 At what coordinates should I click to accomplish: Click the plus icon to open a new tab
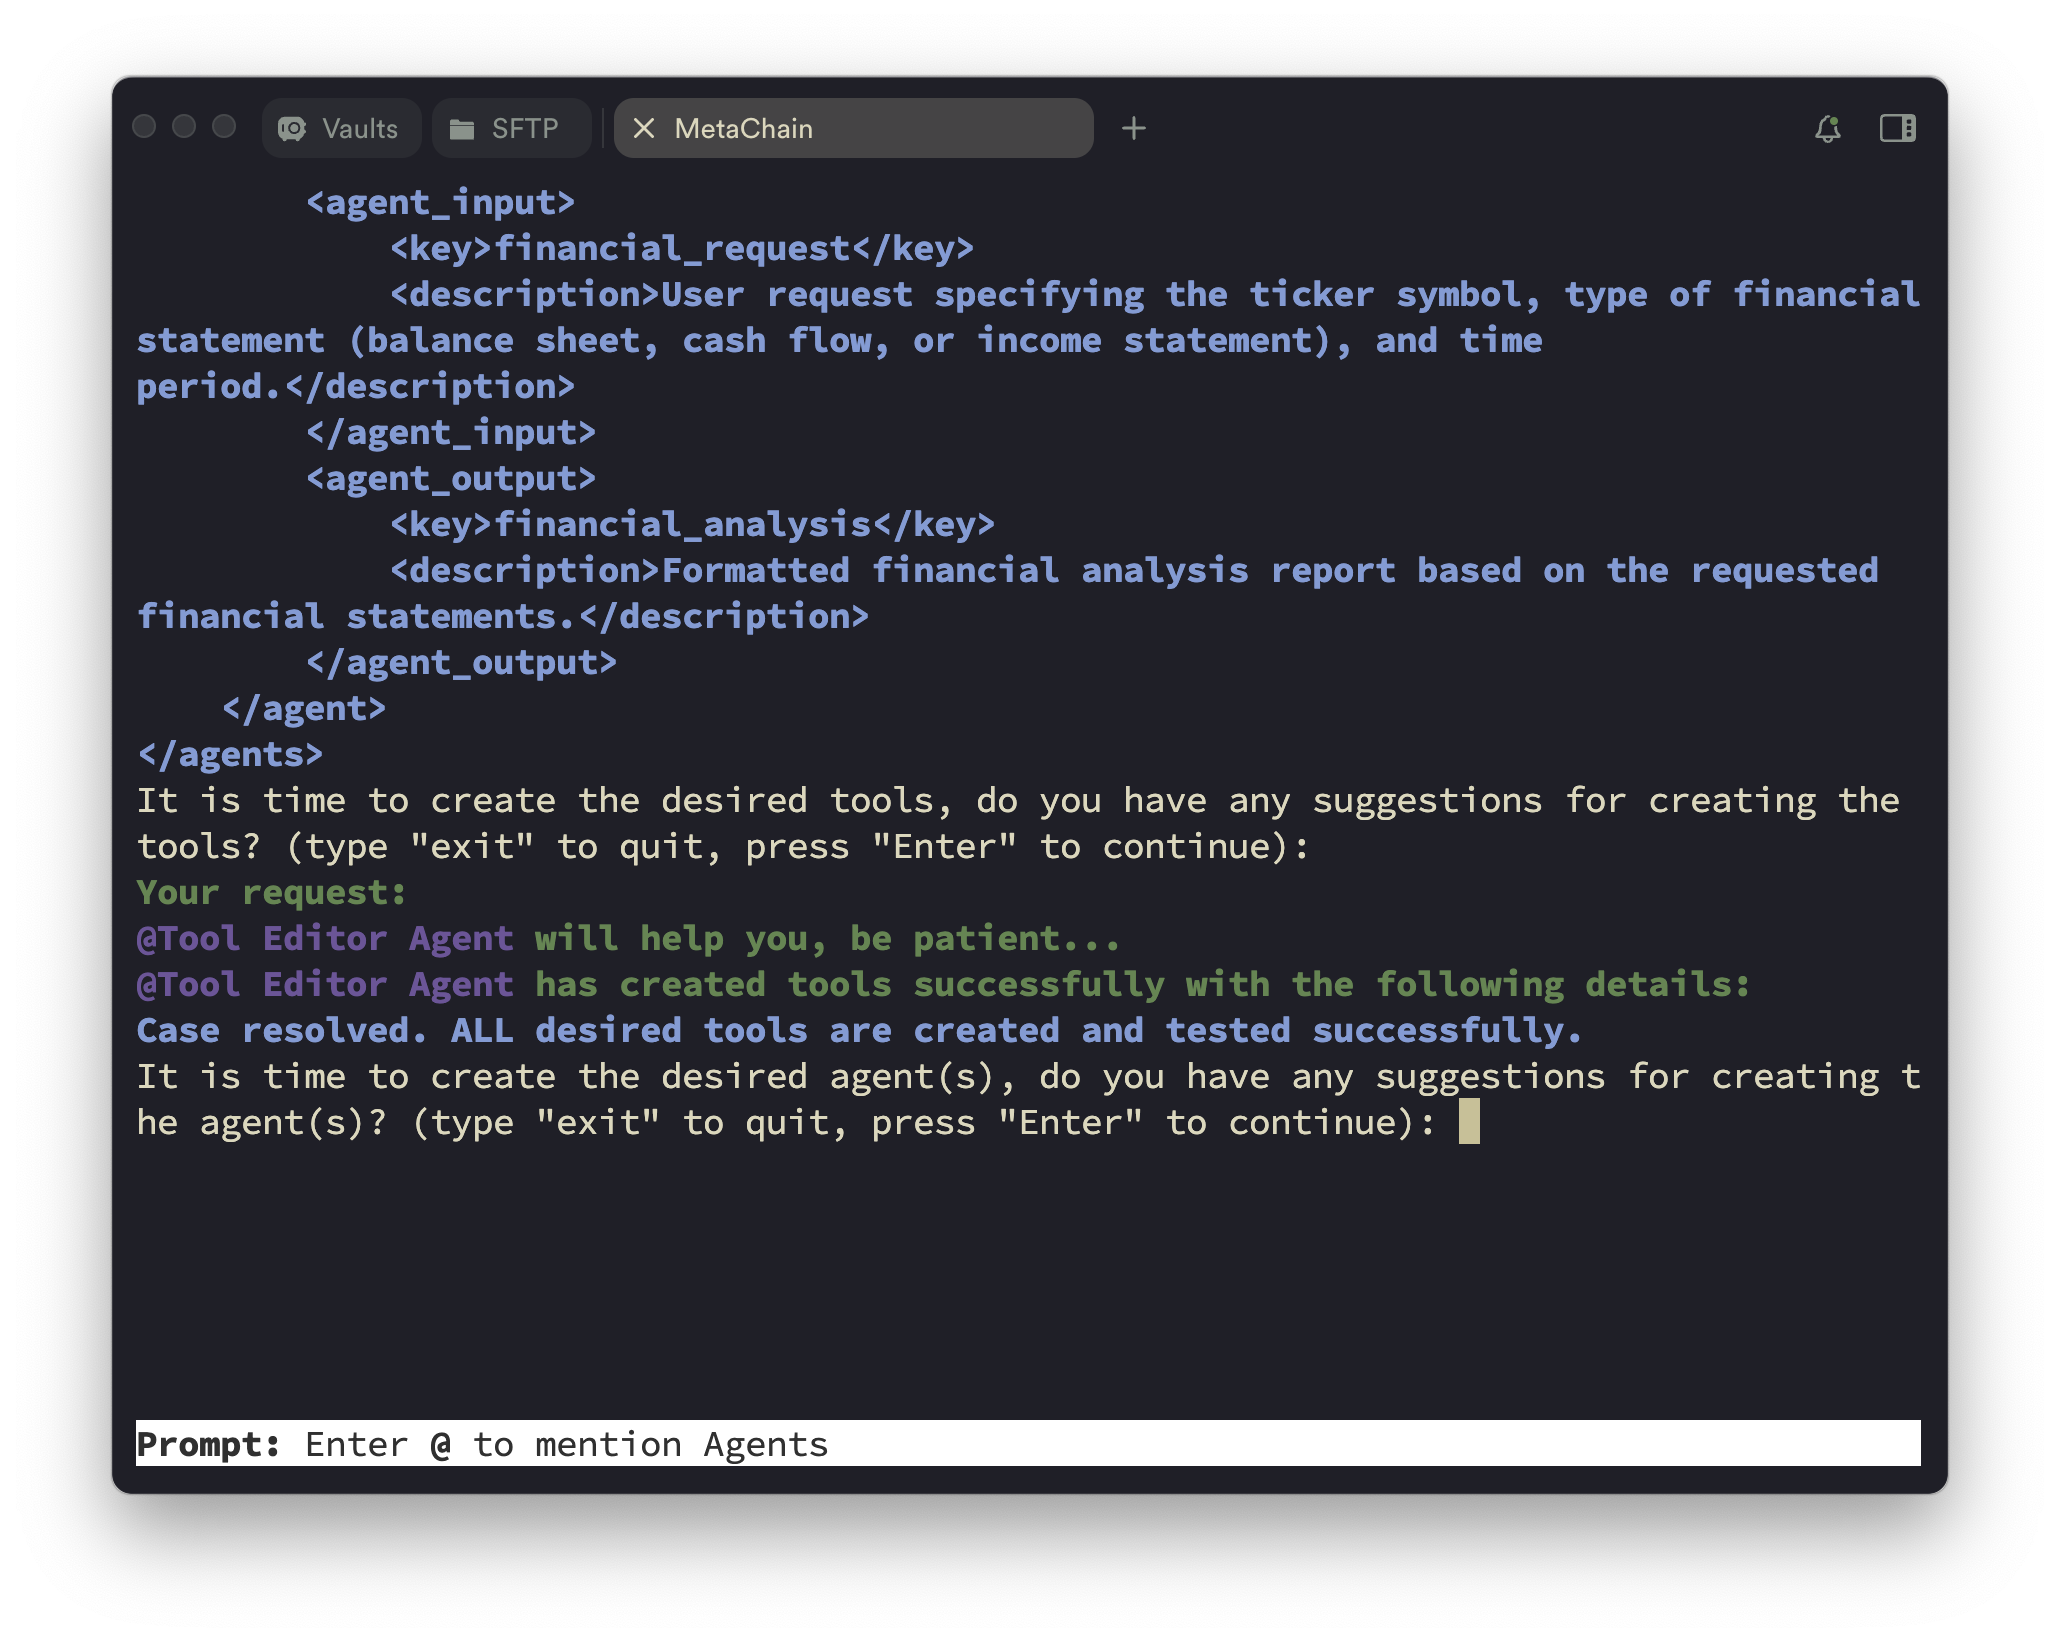point(1134,127)
